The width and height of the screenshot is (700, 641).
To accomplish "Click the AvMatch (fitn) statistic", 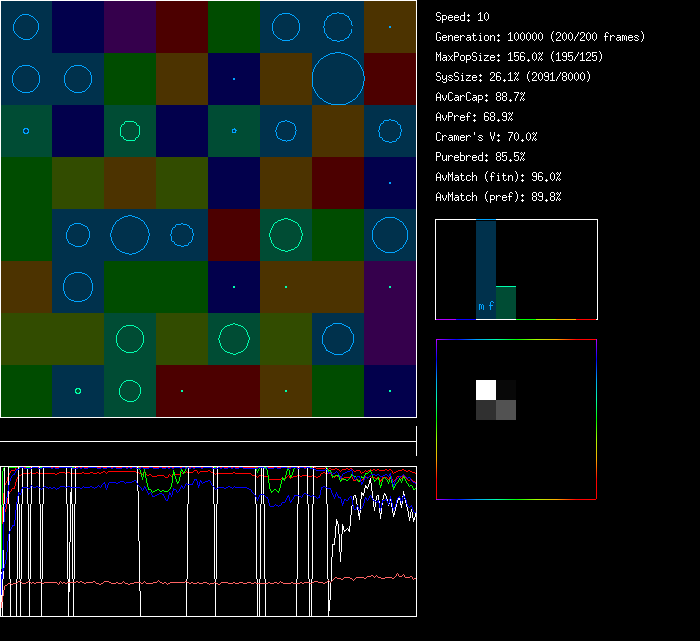I will [x=498, y=177].
